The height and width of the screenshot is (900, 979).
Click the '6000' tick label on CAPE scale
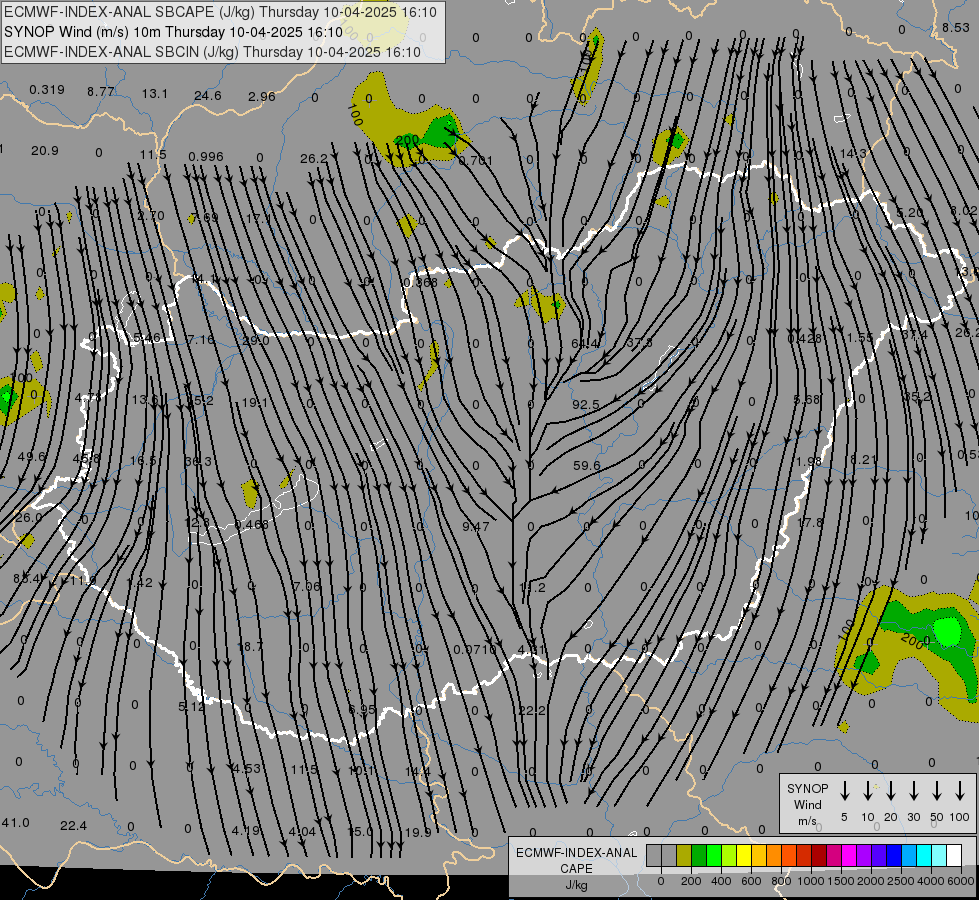point(960,881)
